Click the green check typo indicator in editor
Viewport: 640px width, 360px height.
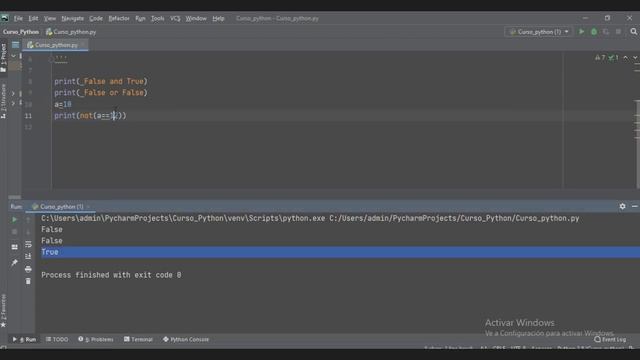613,58
